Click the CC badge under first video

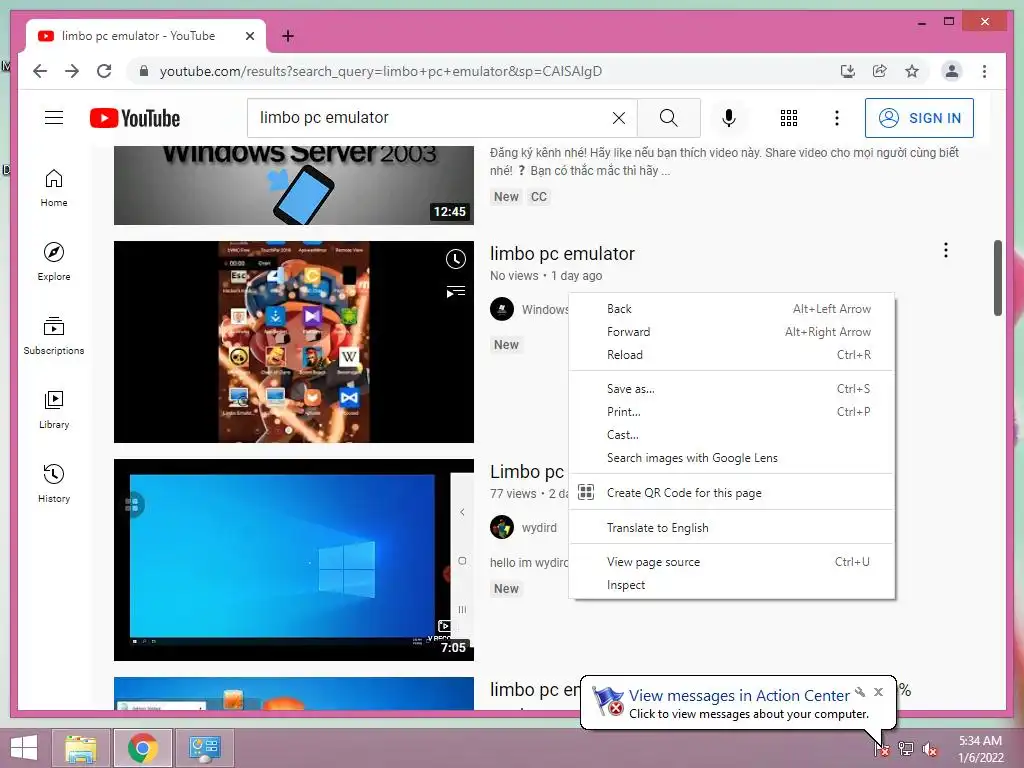pos(539,197)
